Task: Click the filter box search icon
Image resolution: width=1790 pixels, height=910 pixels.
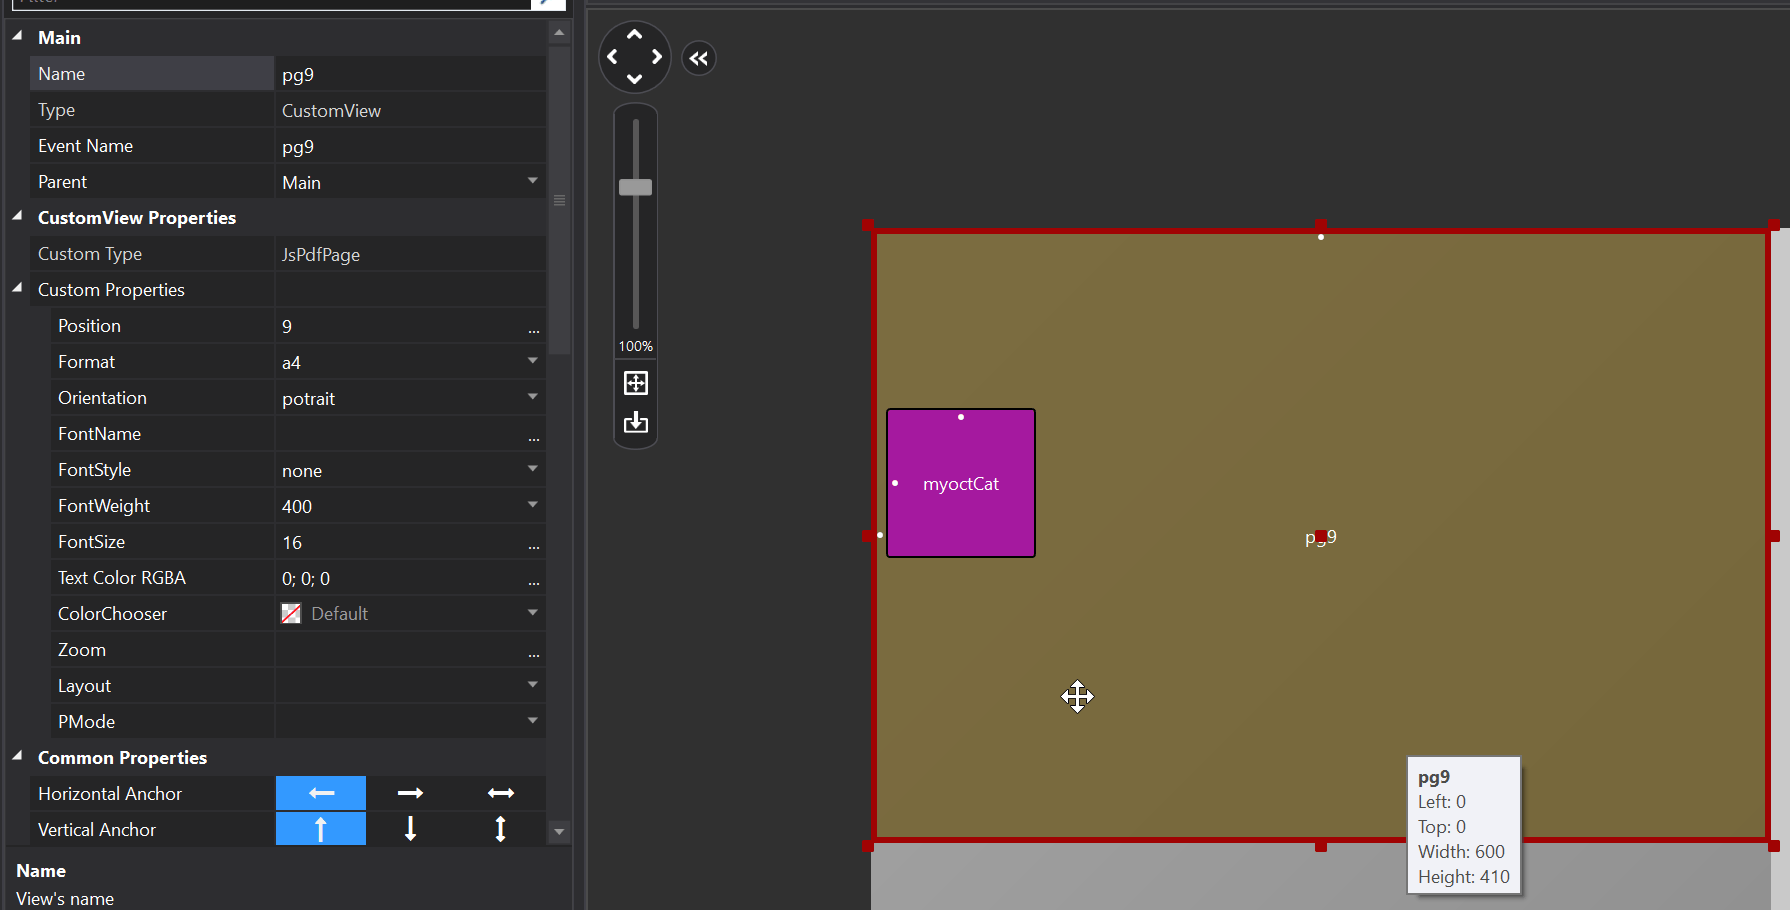Action: [x=548, y=3]
